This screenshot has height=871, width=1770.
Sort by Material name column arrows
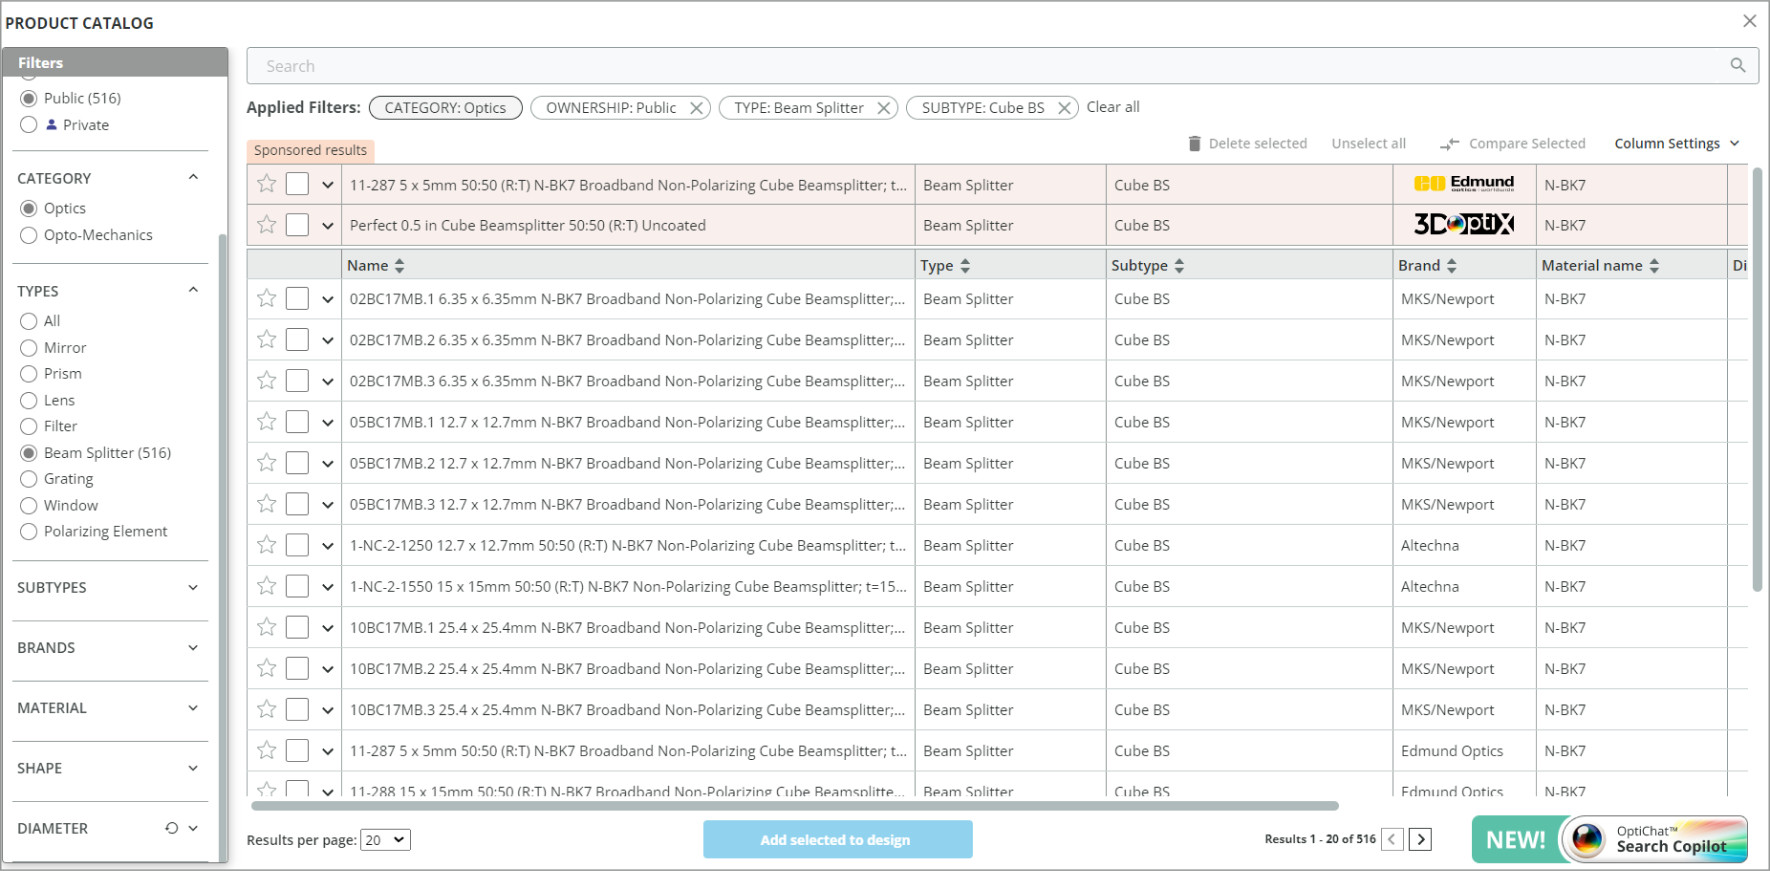(1654, 266)
